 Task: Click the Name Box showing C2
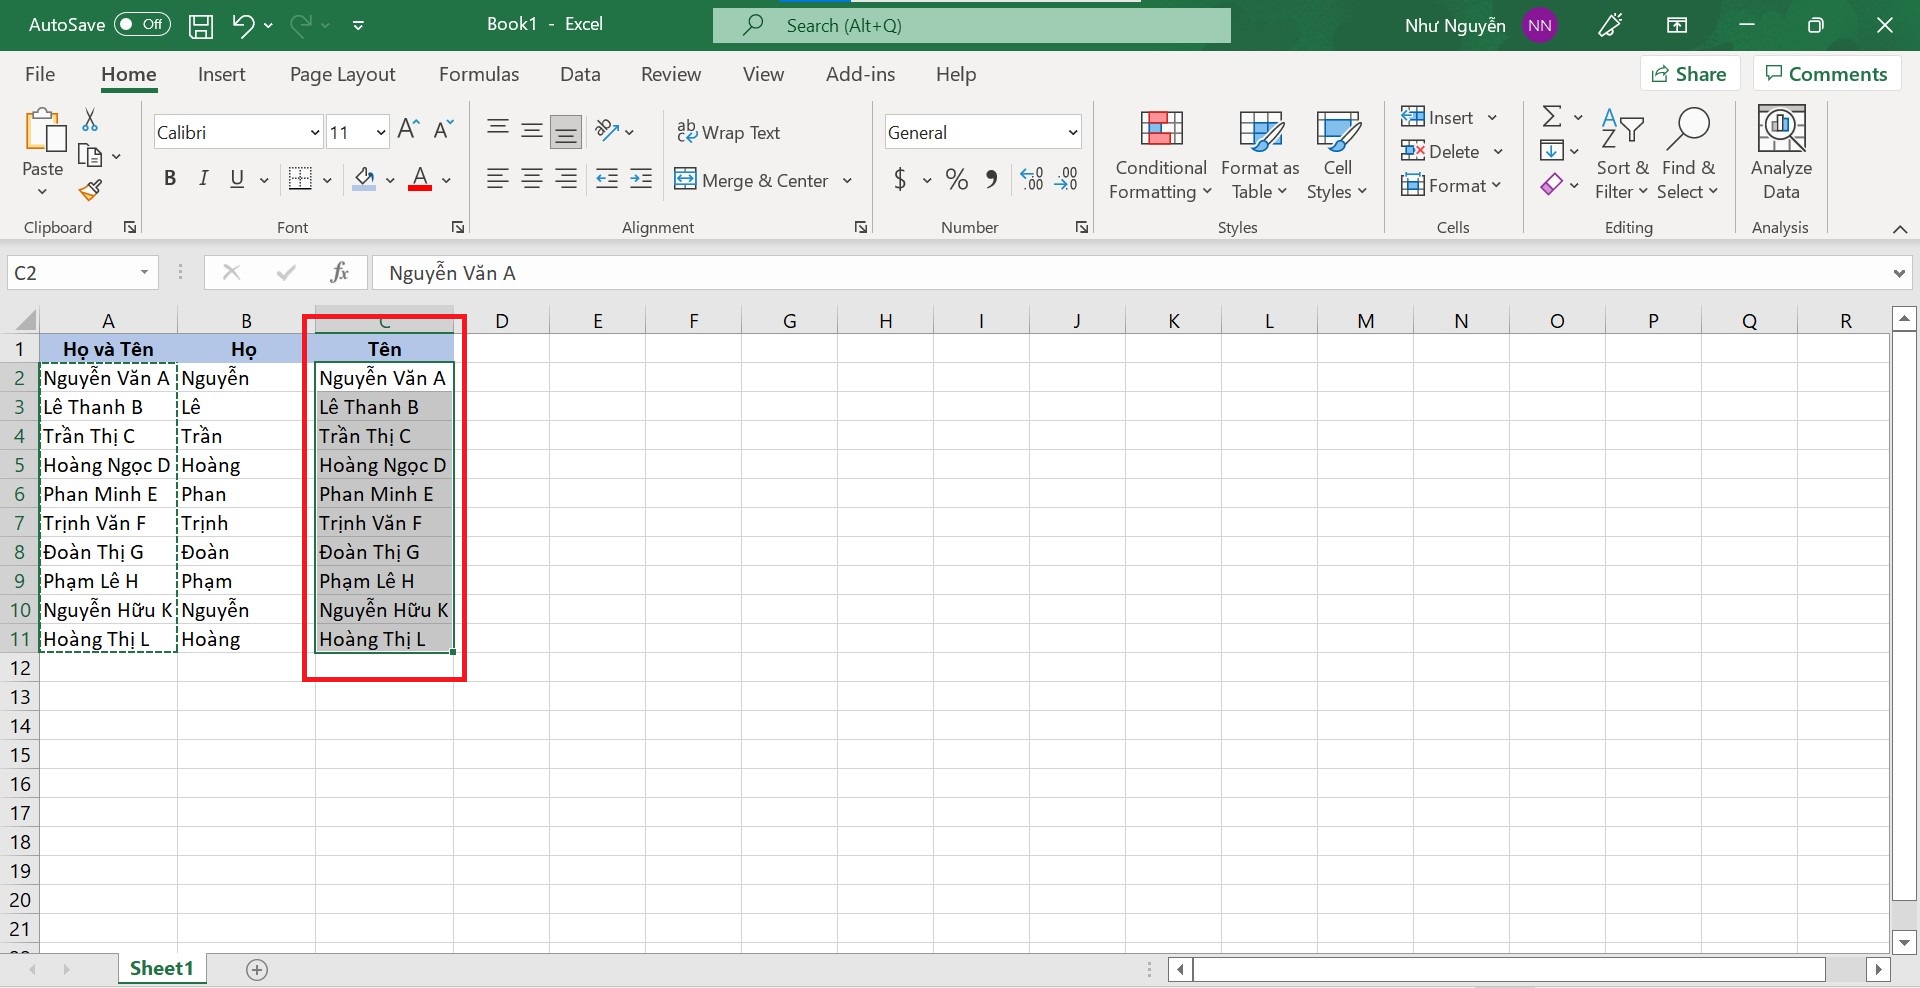pyautogui.click(x=83, y=273)
